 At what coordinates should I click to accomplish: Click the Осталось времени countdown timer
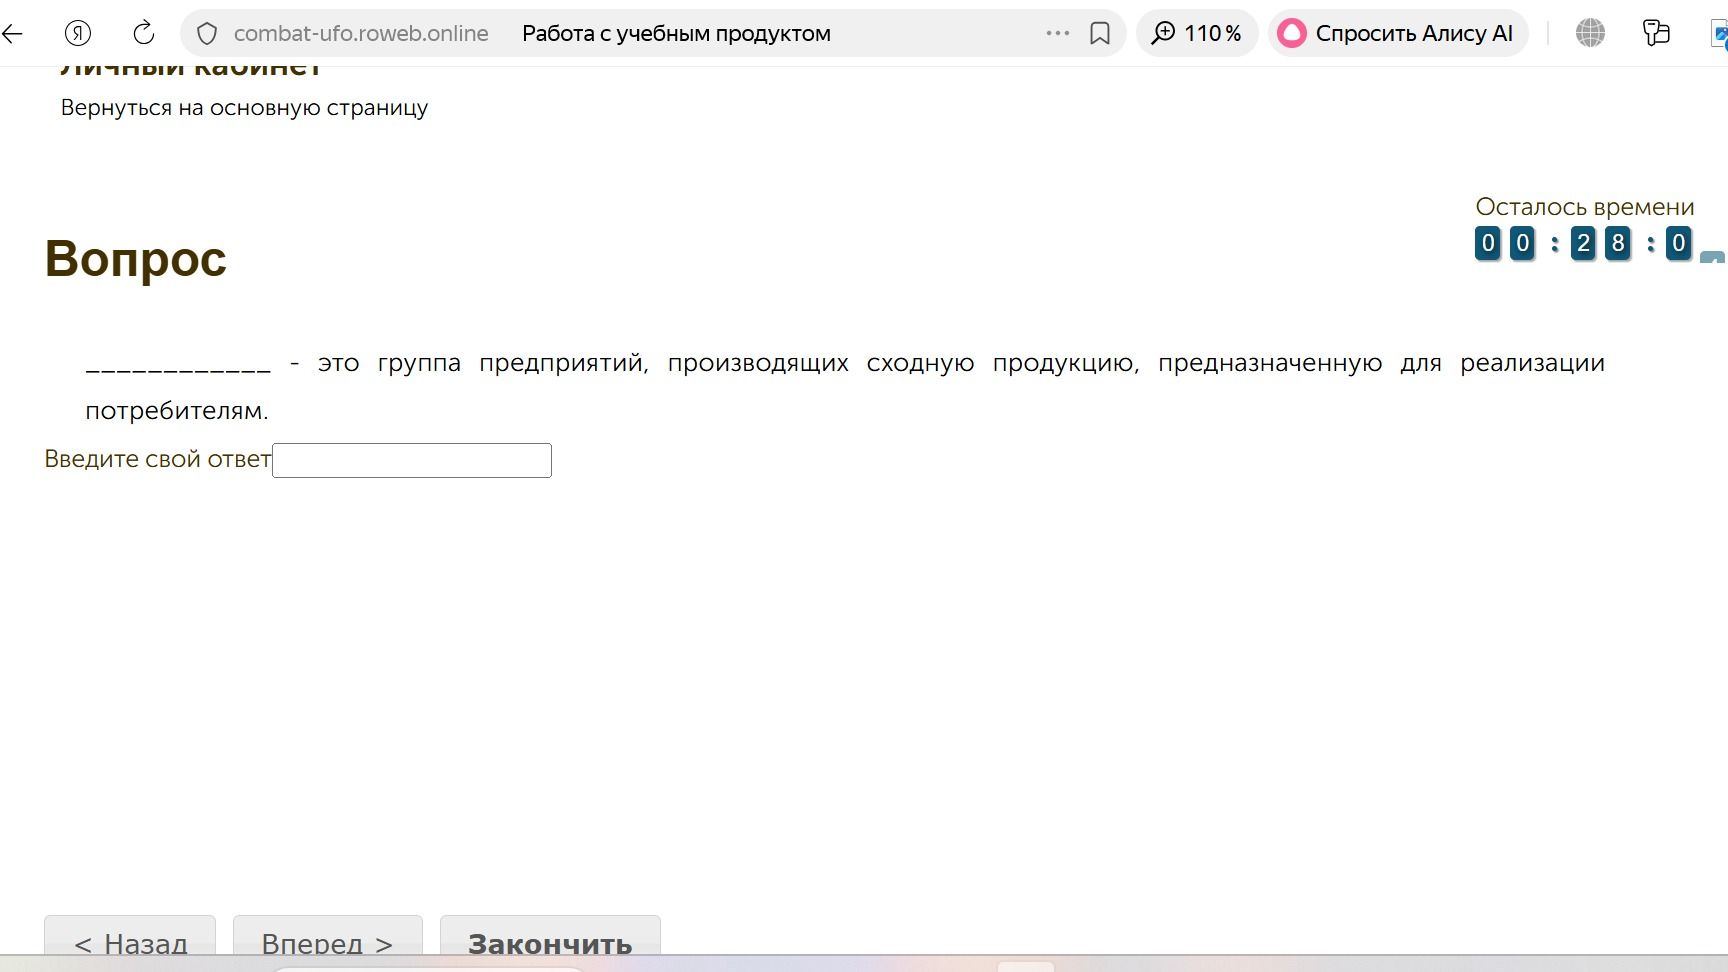[1584, 243]
